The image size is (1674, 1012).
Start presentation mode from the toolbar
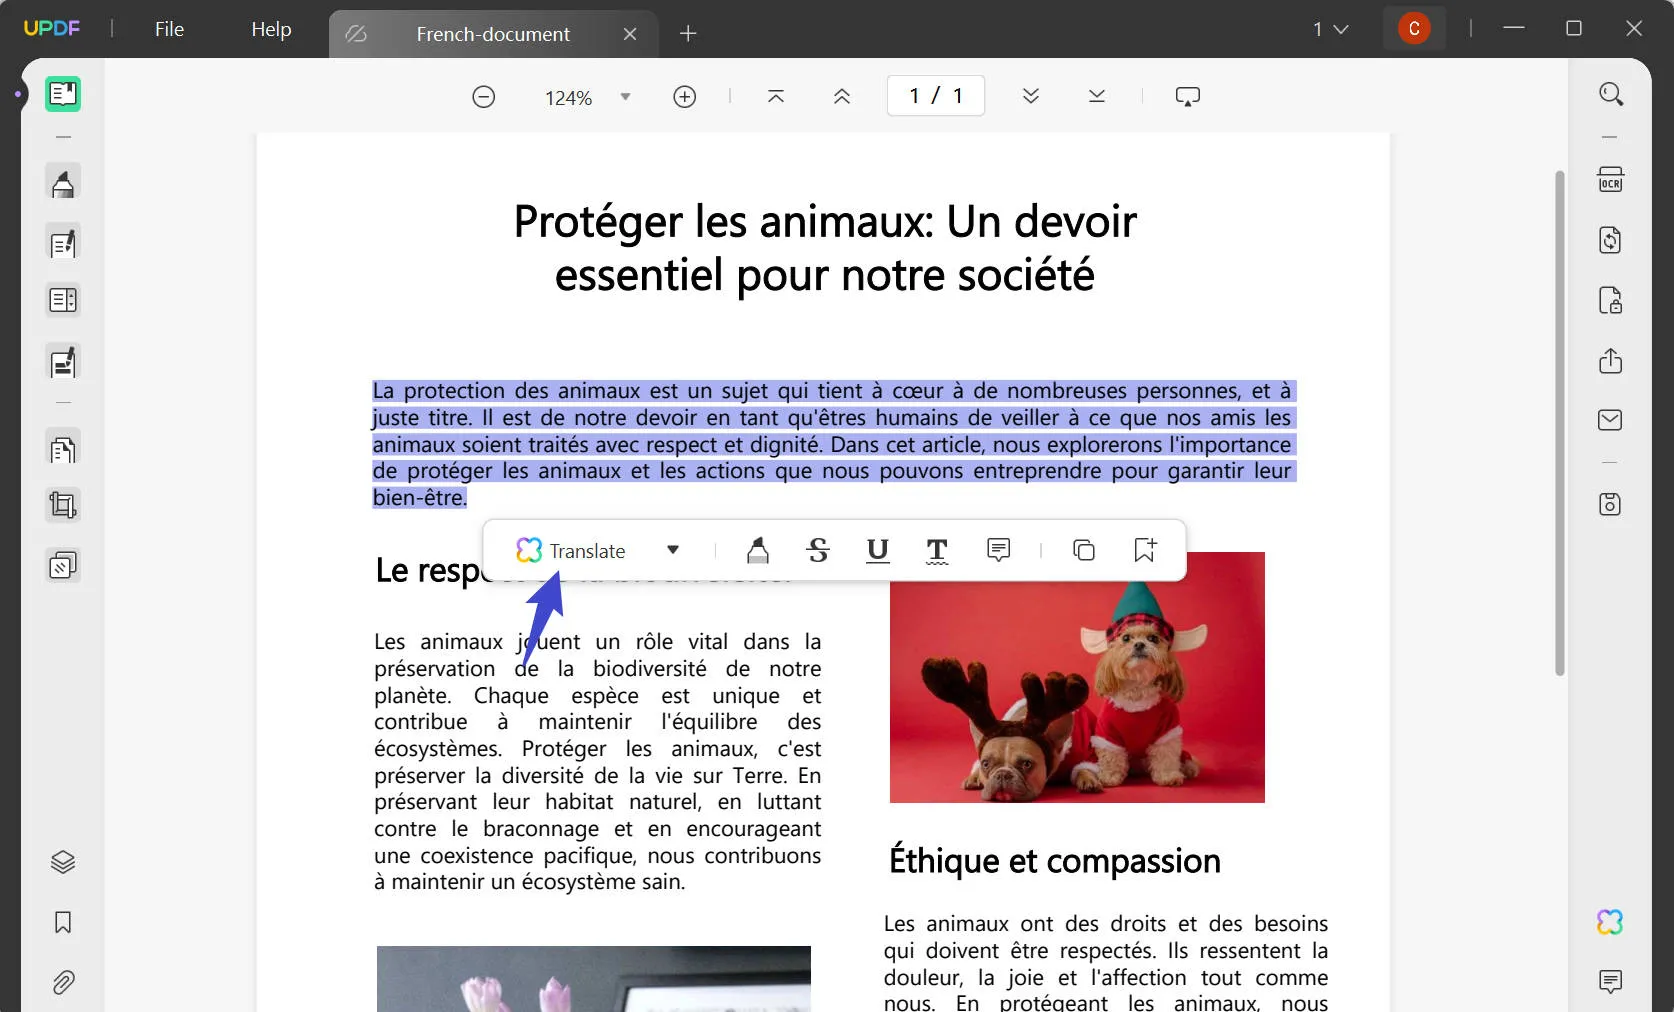[1187, 96]
